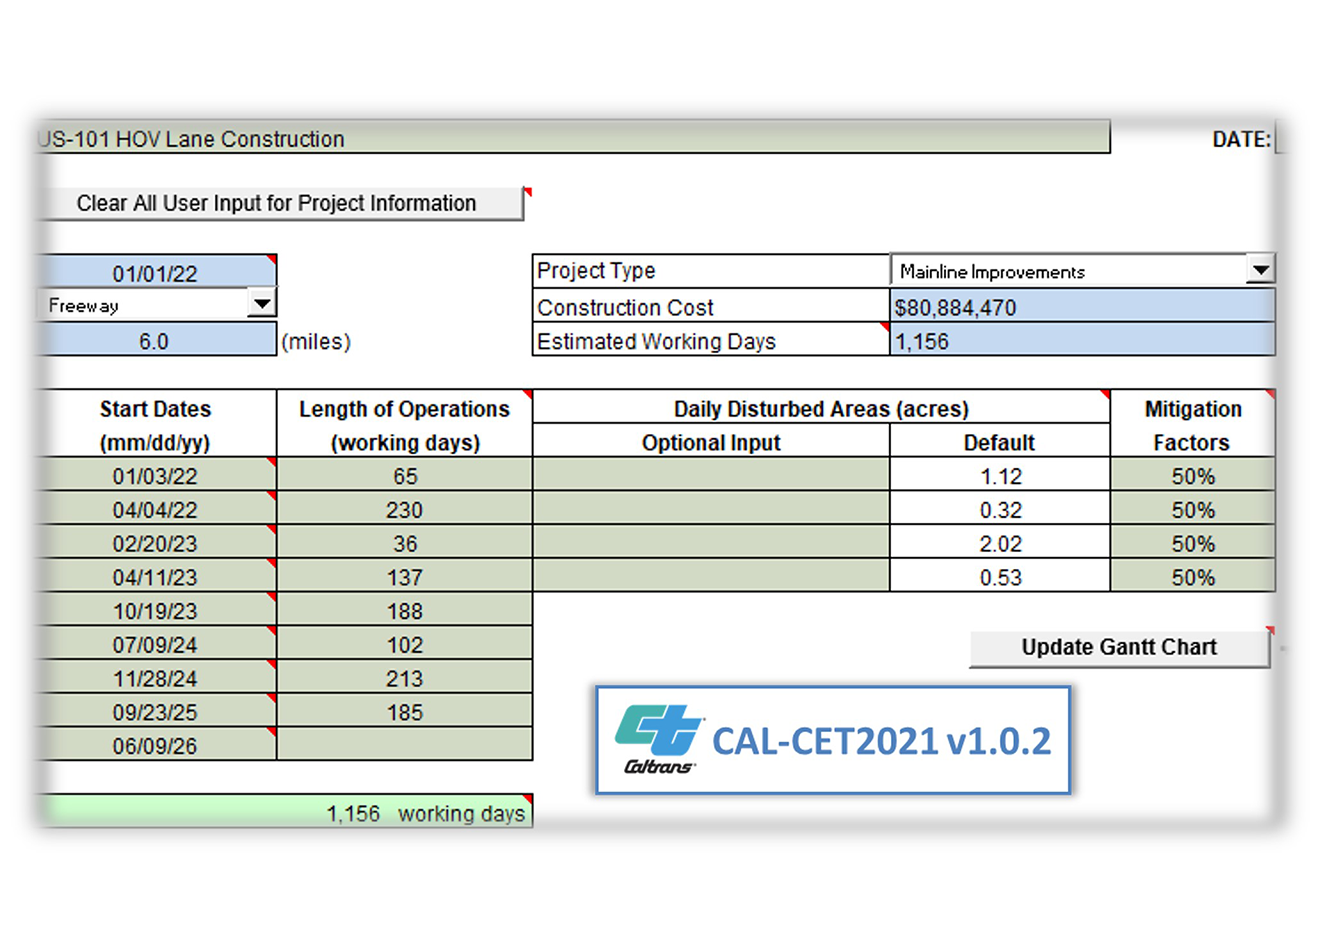Select the US-101 HOV Lane Construction name field
The width and height of the screenshot is (1320, 948).
click(x=573, y=138)
